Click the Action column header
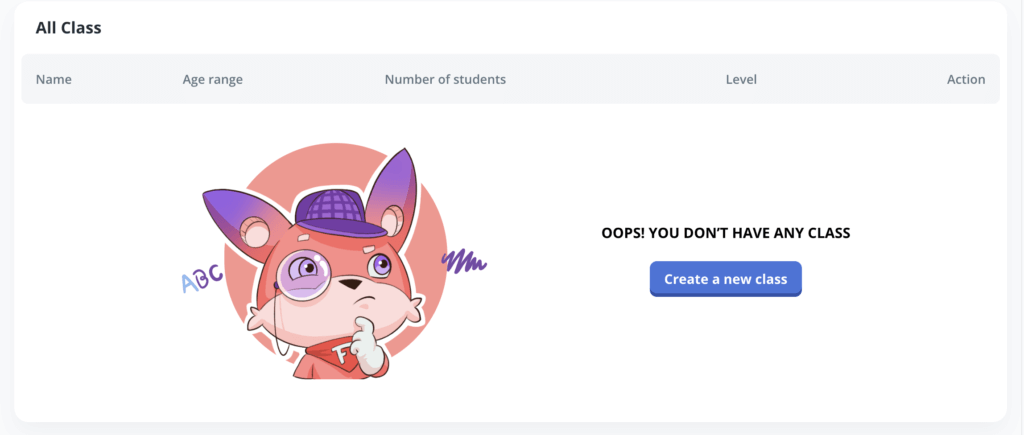Viewport: 1024px width, 435px height. click(966, 79)
